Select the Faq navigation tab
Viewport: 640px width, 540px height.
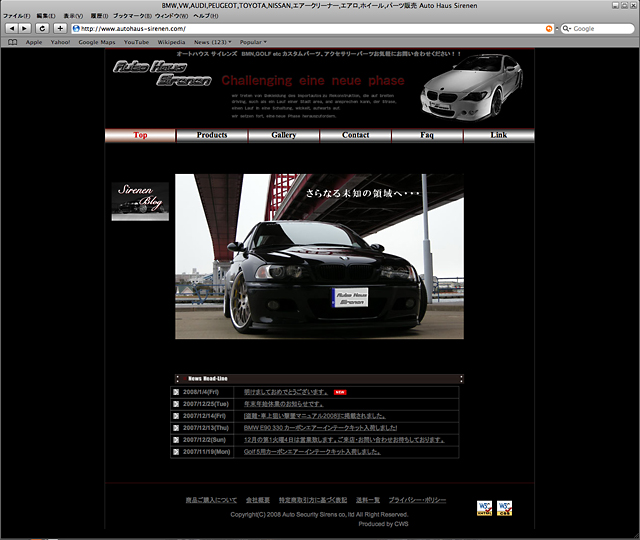click(x=427, y=135)
